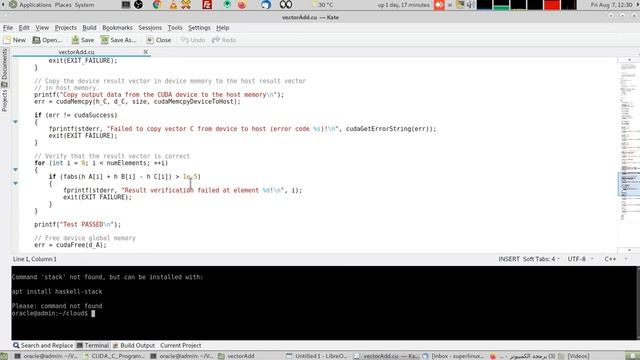Screen dimensions: 640x360
Task: Click Line 1, Column 1 status indicator
Action: (35, 259)
